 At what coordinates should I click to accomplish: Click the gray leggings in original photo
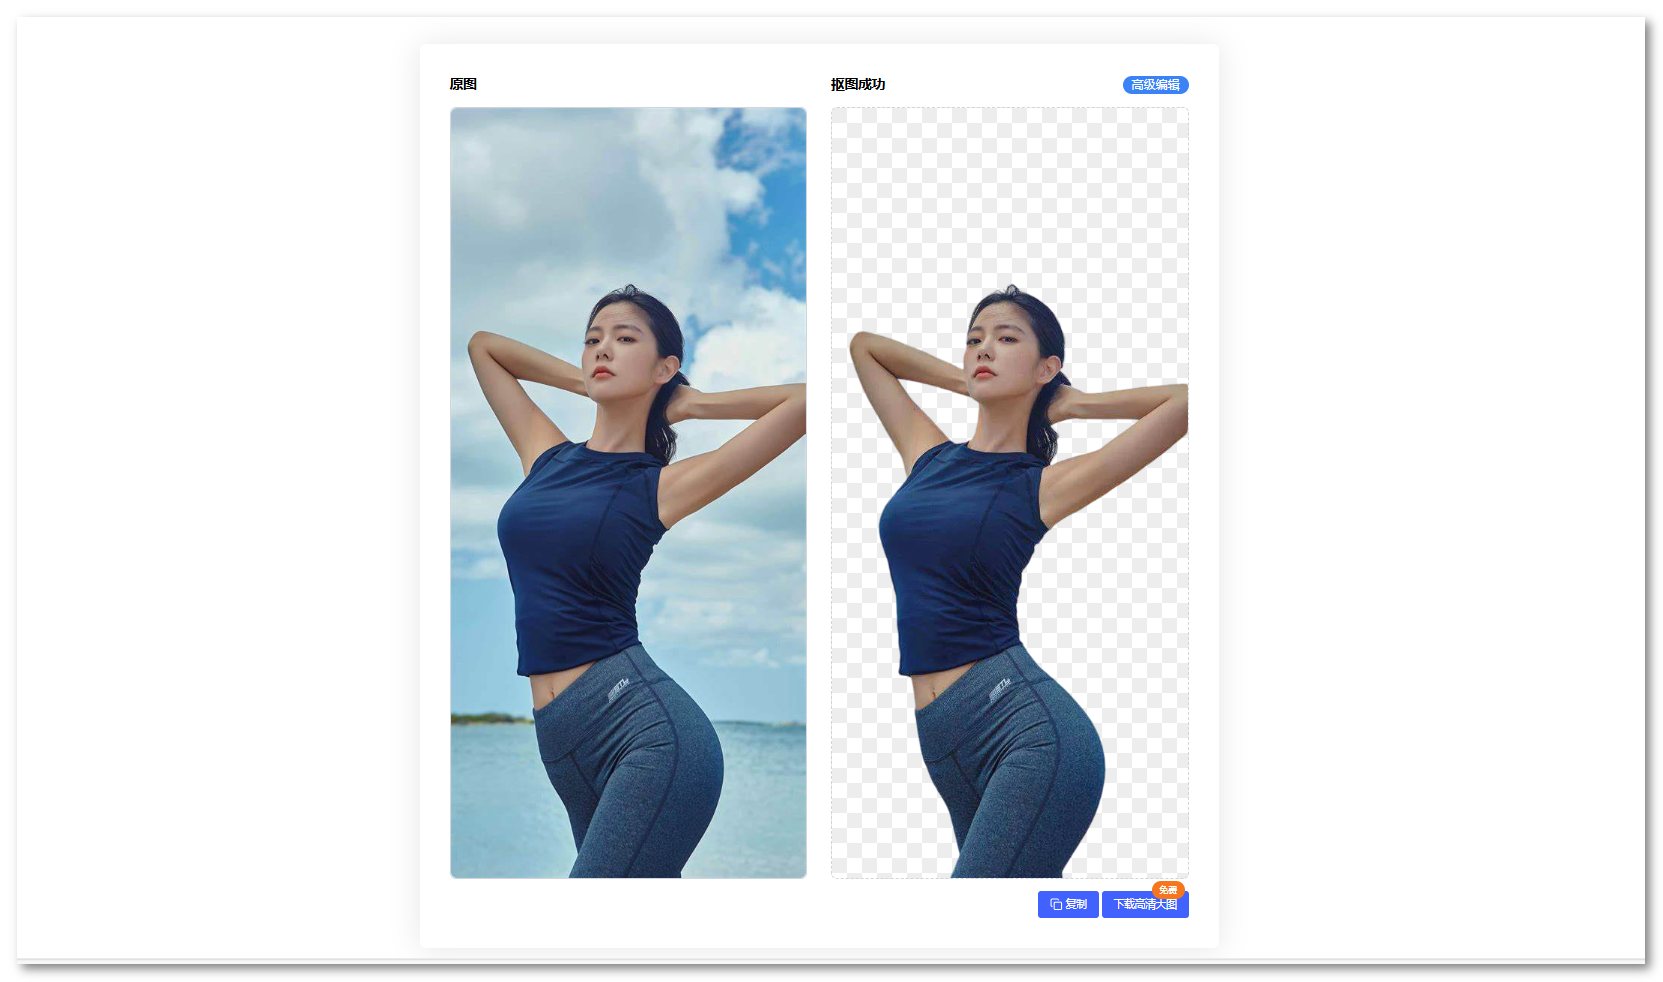click(x=630, y=780)
